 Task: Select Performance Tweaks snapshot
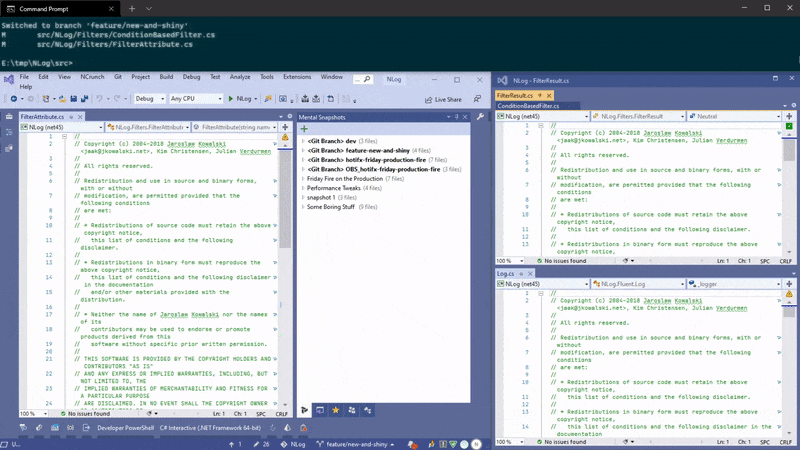[x=333, y=188]
